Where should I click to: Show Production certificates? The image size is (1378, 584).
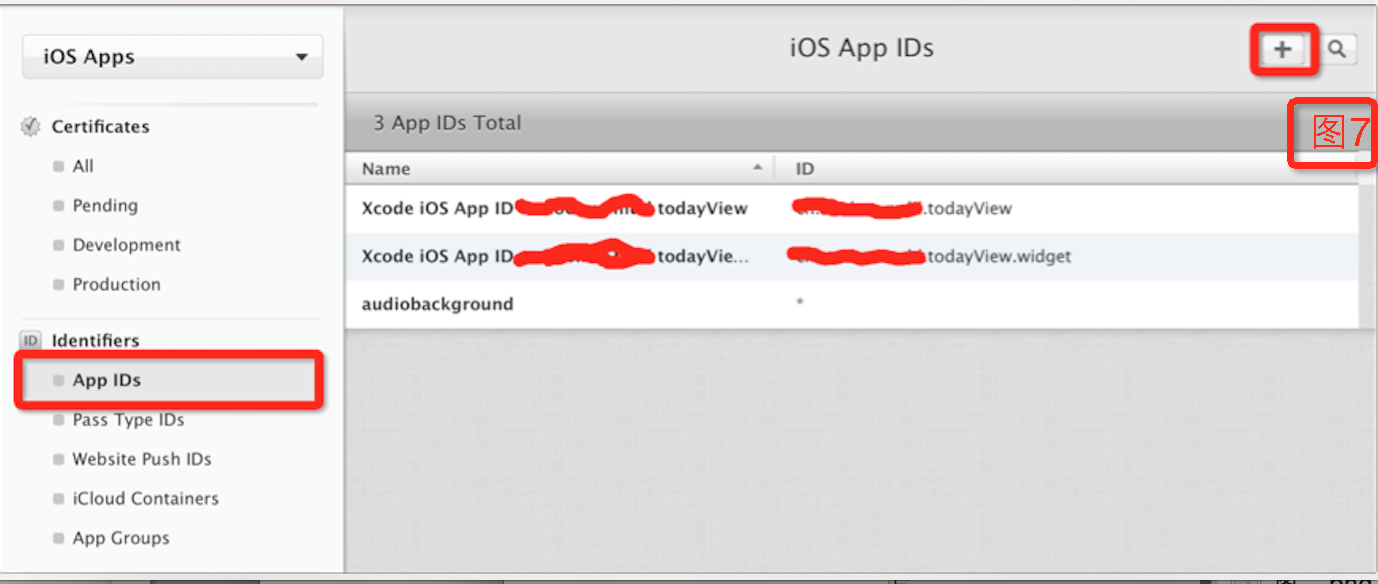[116, 284]
